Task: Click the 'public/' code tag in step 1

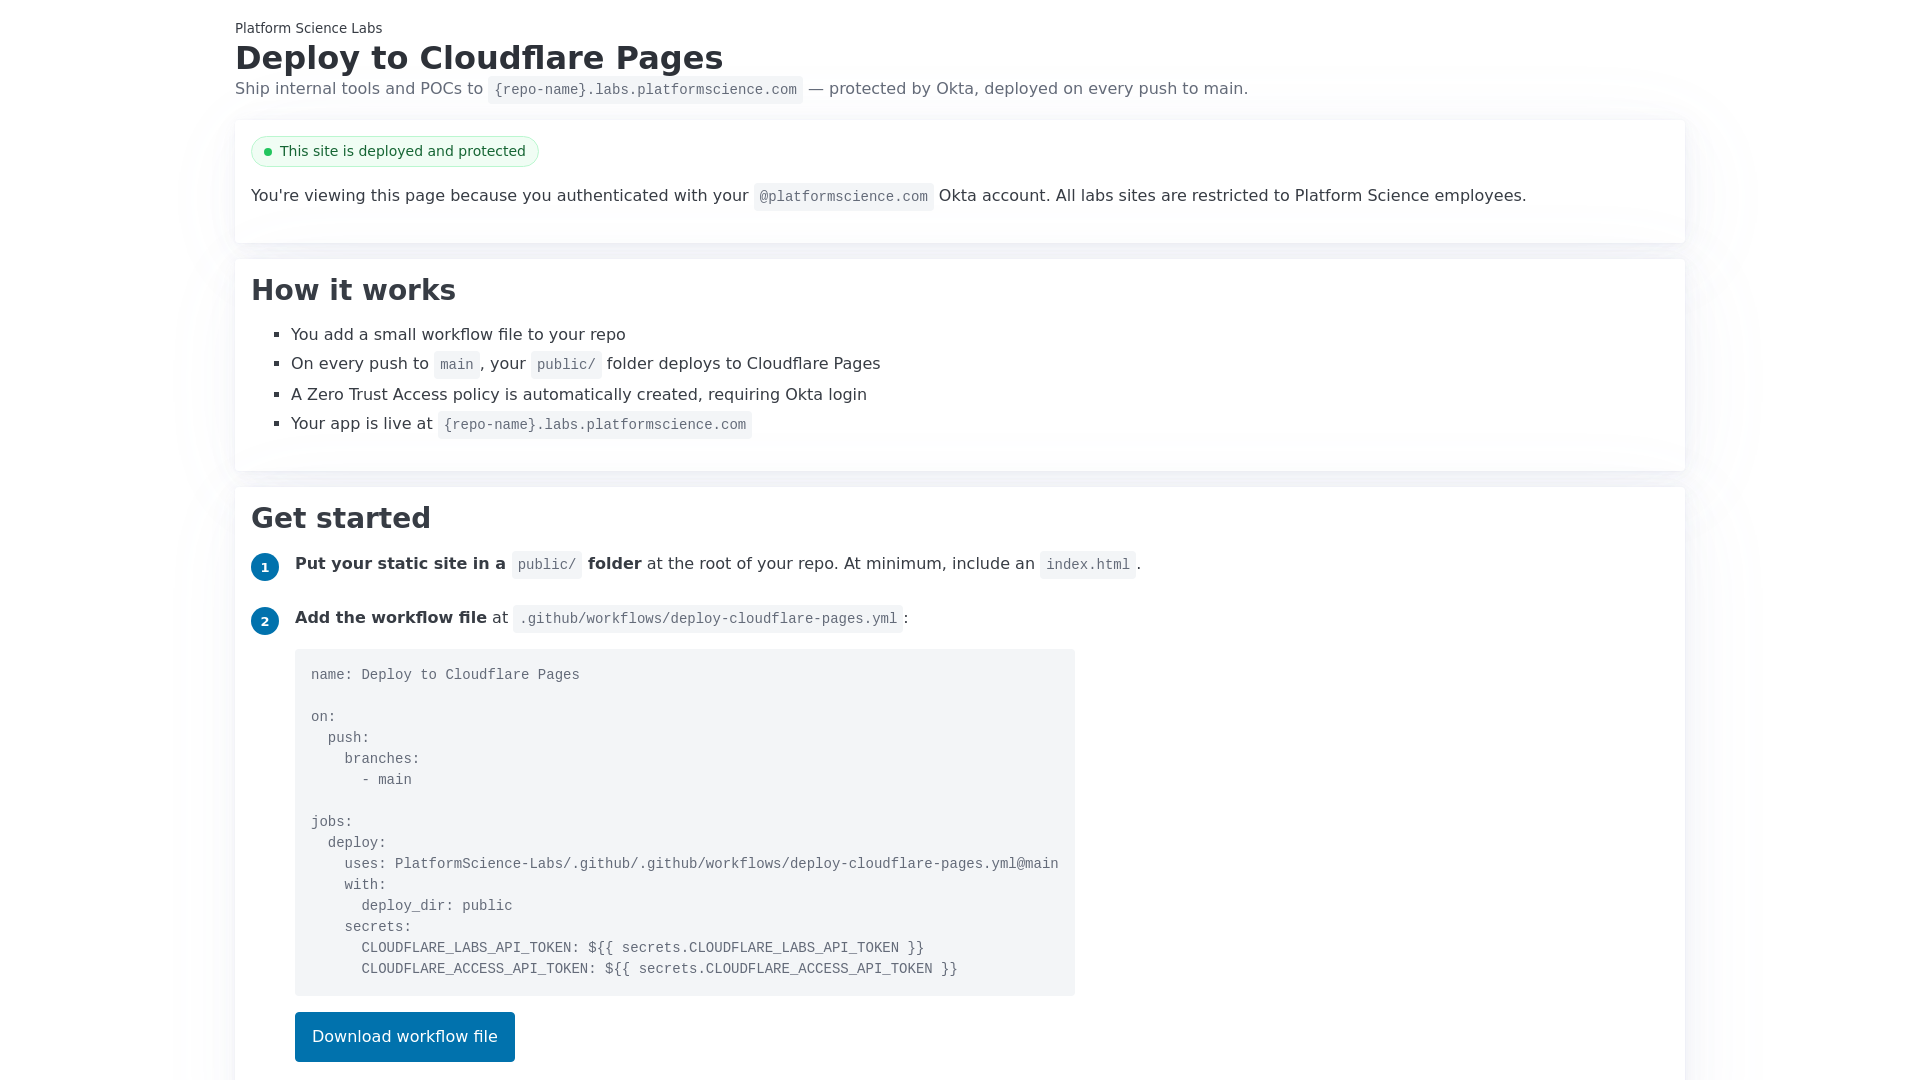Action: pyautogui.click(x=547, y=565)
